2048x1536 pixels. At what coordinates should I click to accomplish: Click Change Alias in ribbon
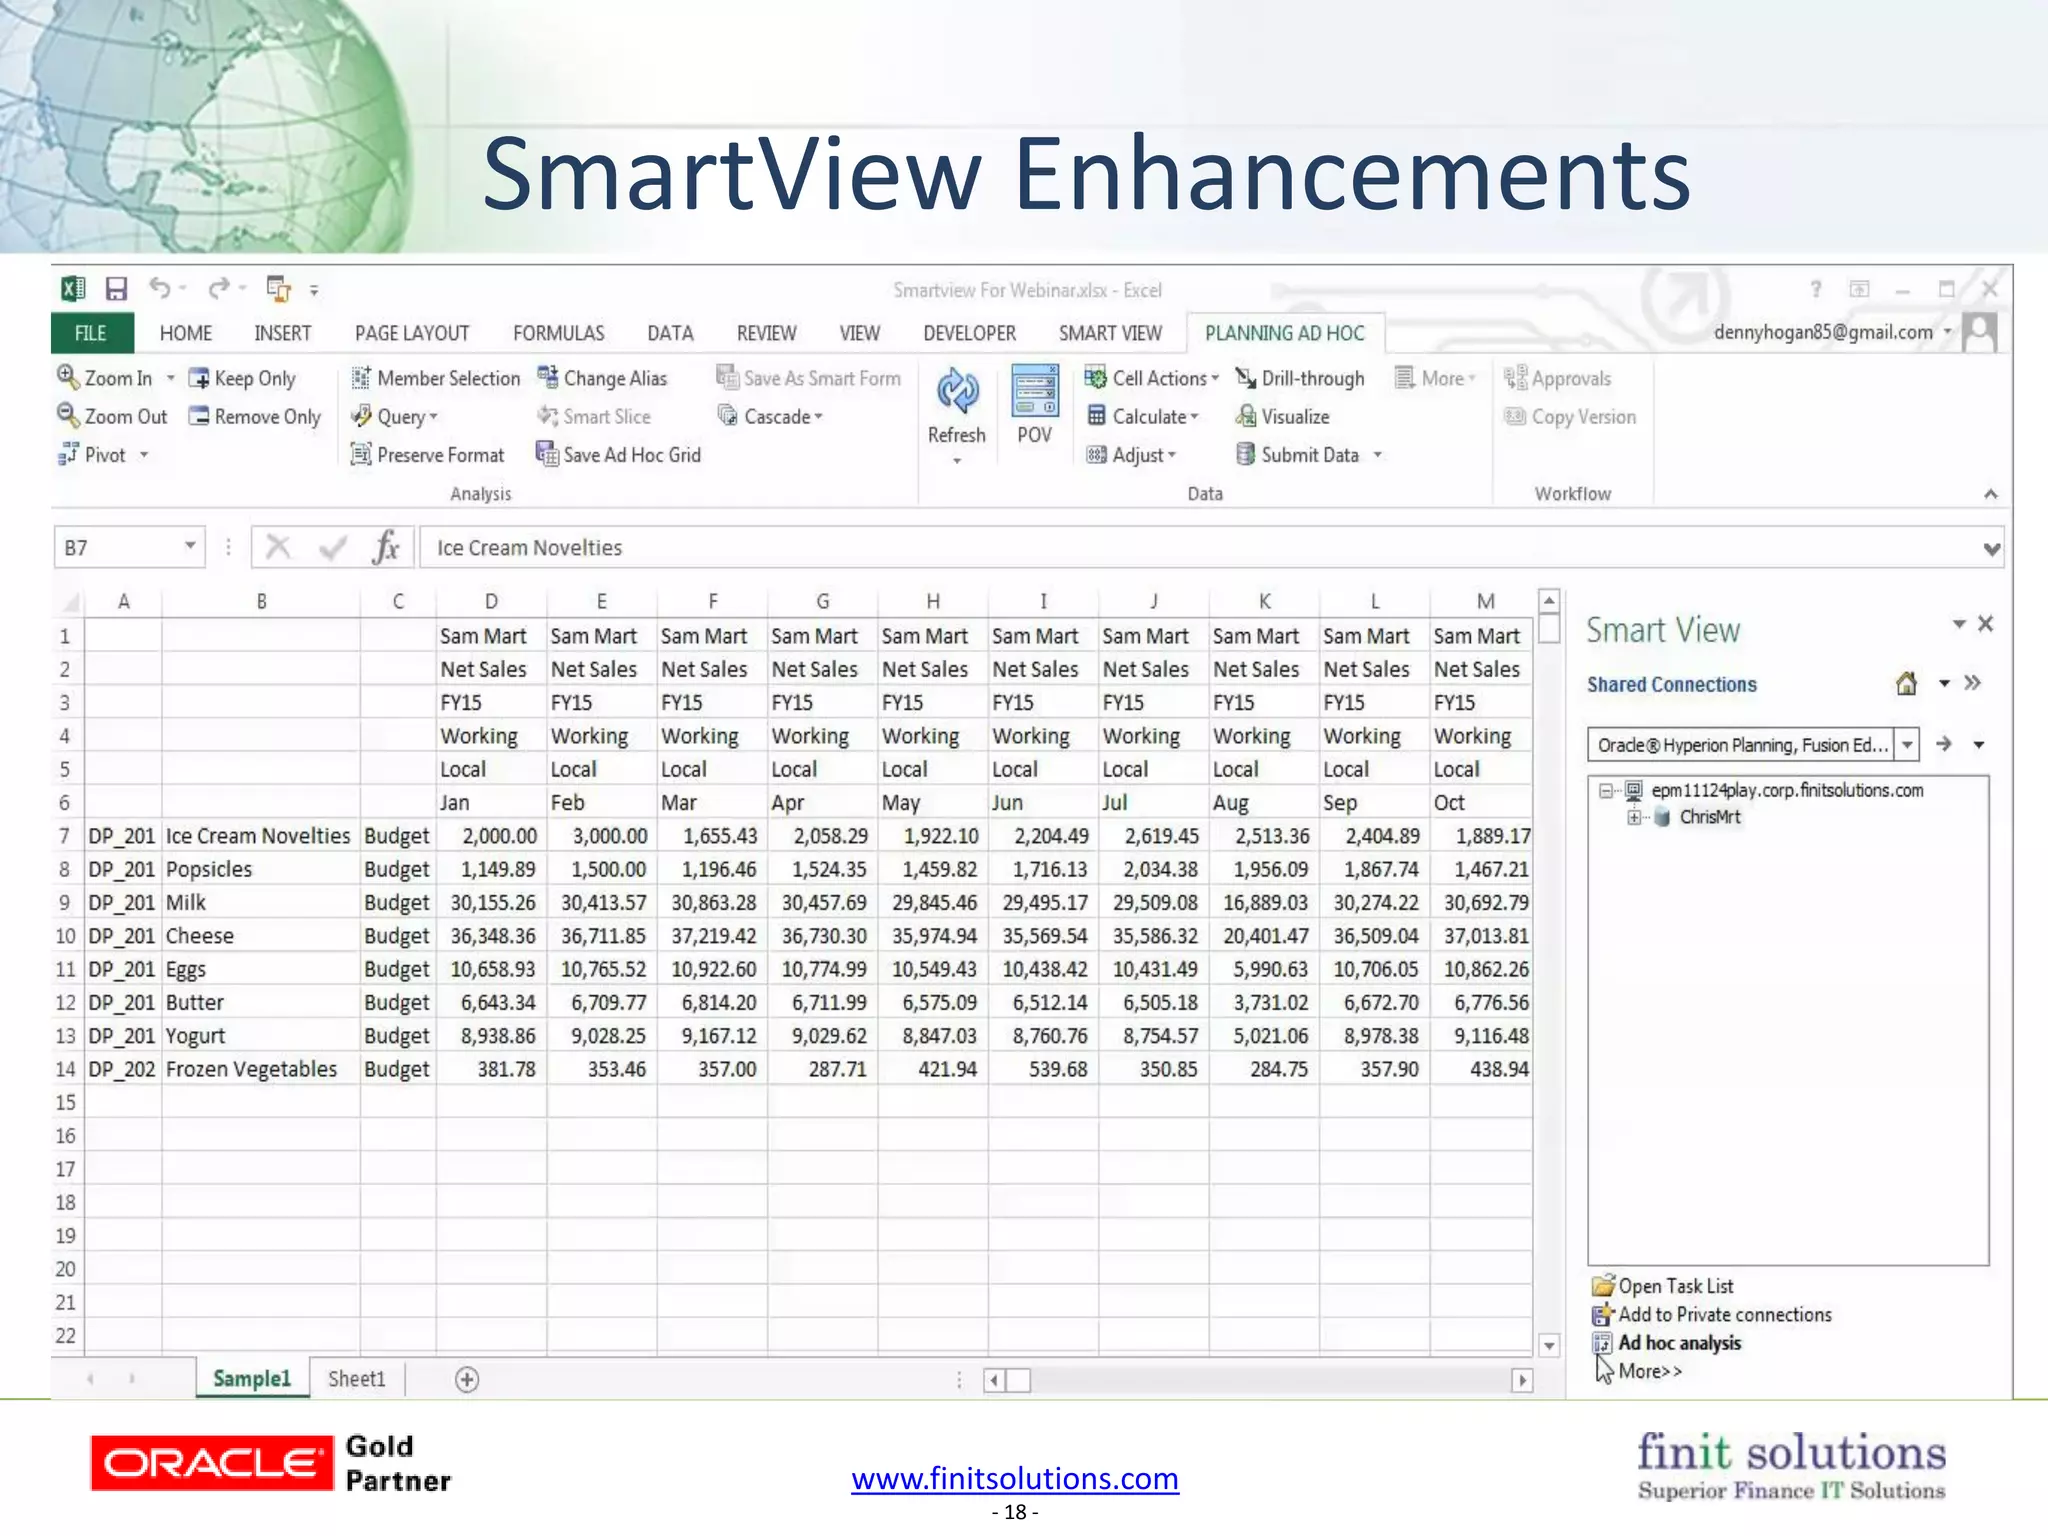[x=602, y=378]
